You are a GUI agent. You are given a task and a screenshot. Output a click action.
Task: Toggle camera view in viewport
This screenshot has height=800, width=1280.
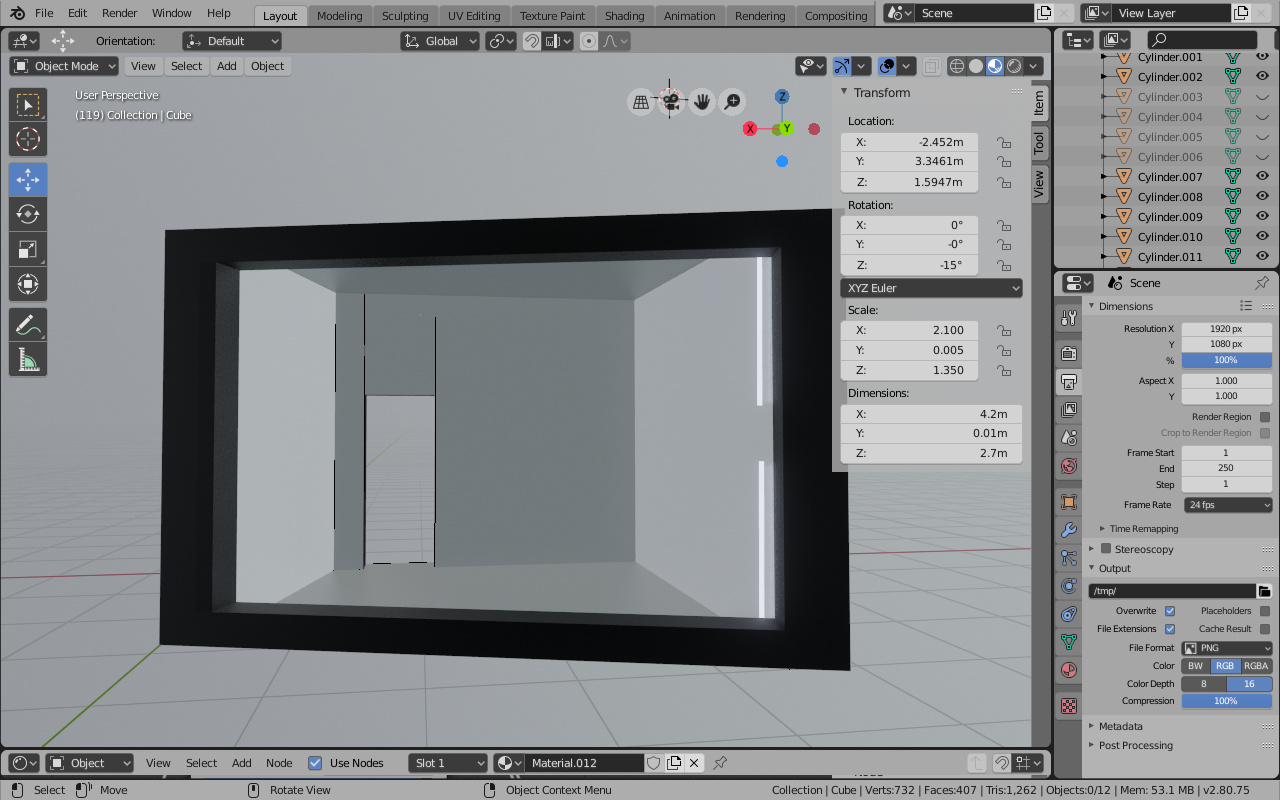[671, 101]
